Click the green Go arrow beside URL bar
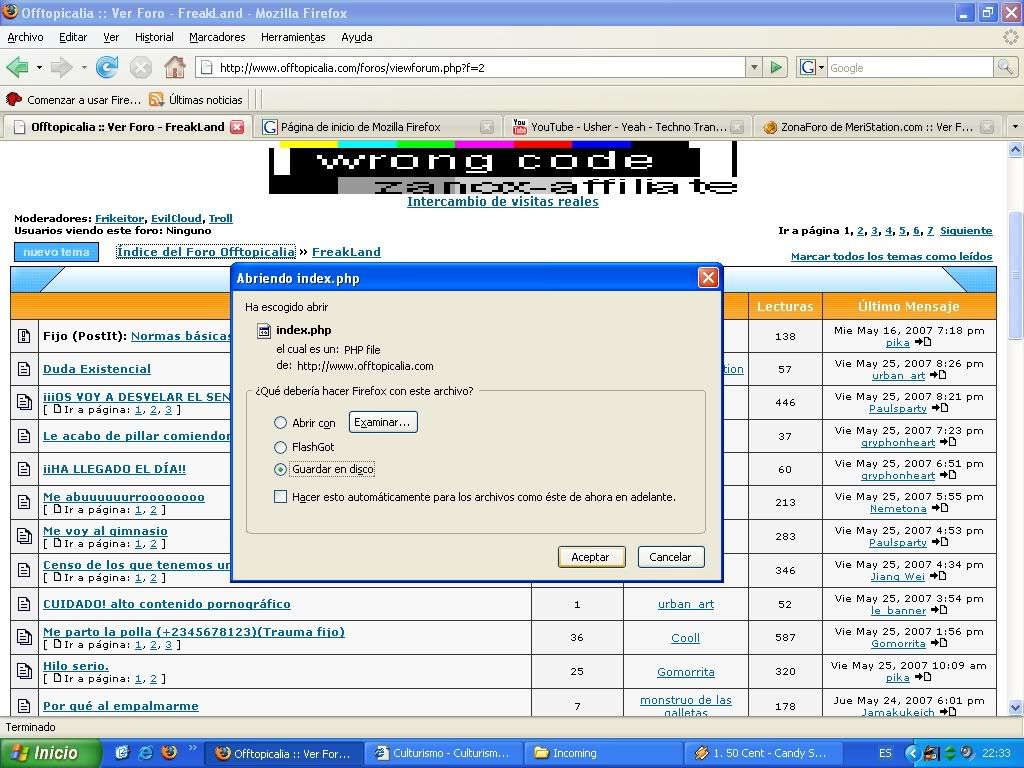Screen dimensions: 1024x768 776,68
